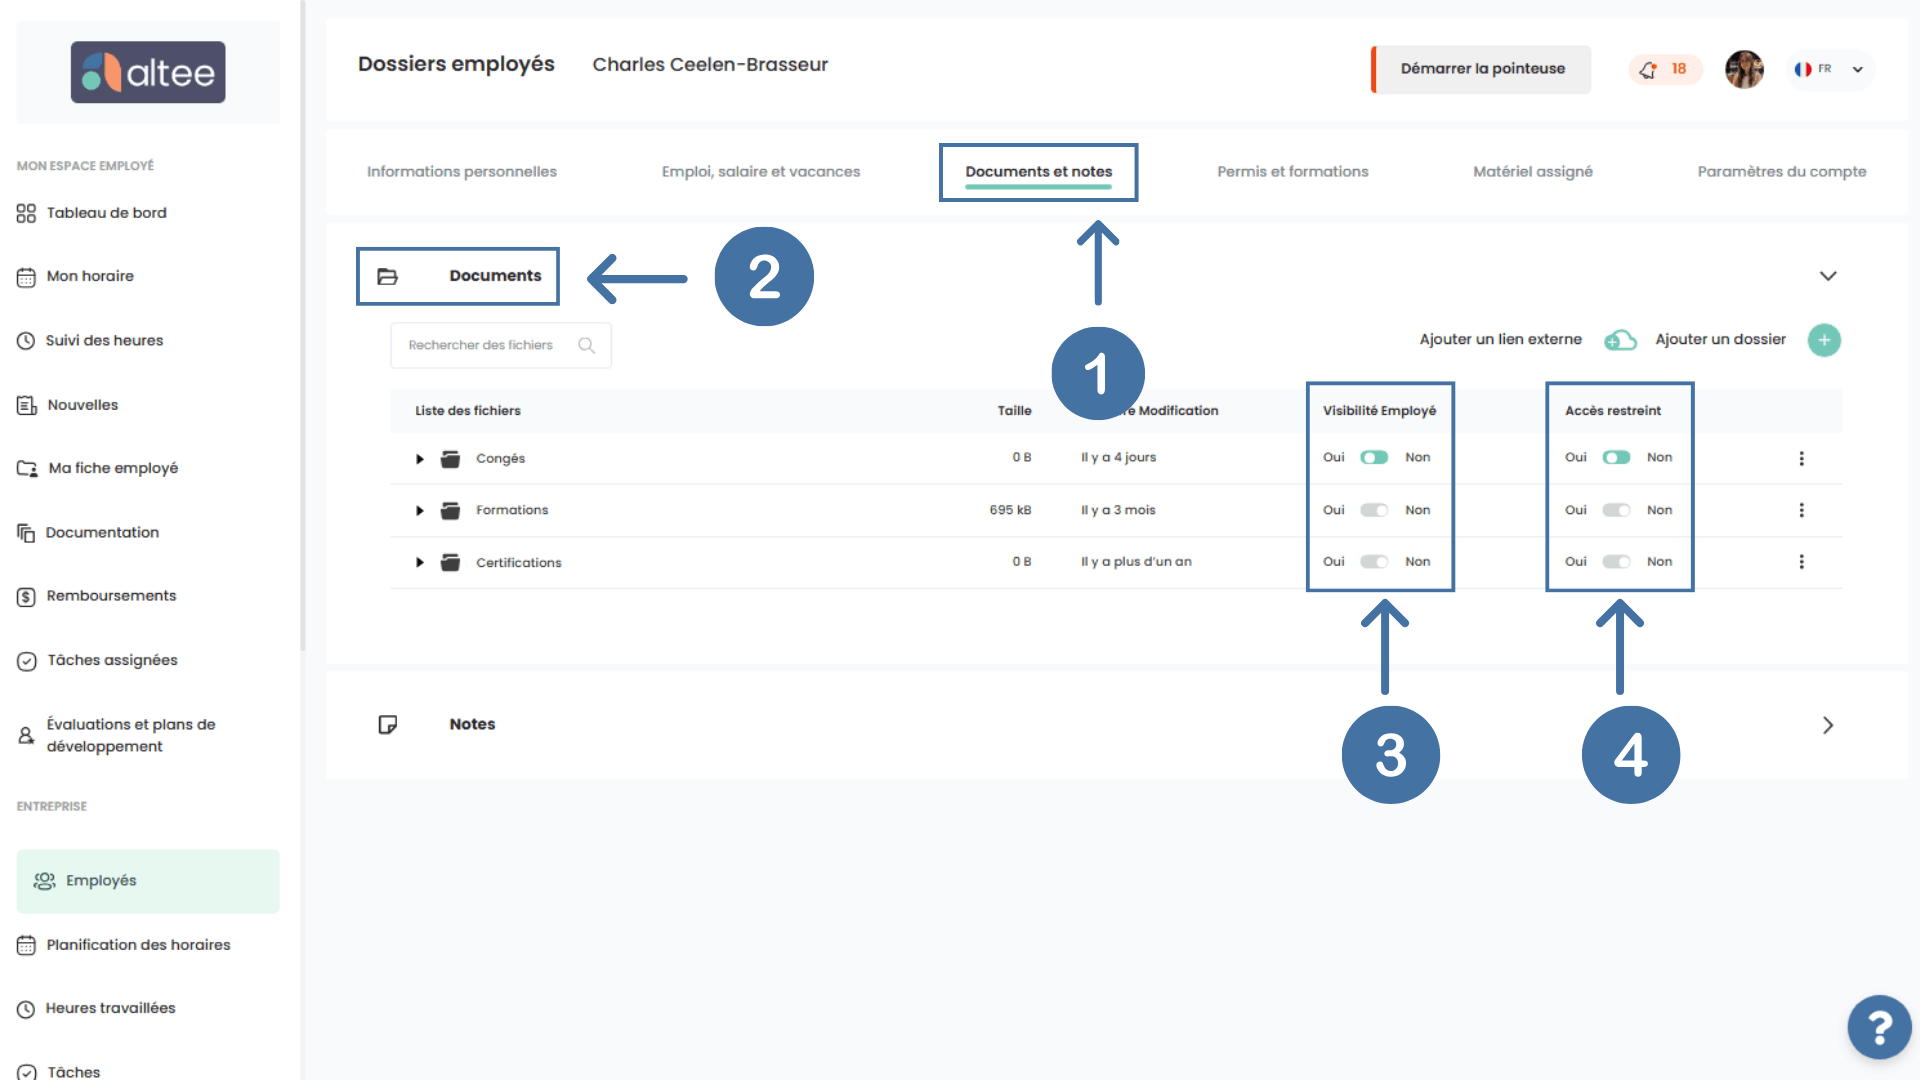1920x1080 pixels.
Task: Expand the Certifications folder
Action: [x=420, y=563]
